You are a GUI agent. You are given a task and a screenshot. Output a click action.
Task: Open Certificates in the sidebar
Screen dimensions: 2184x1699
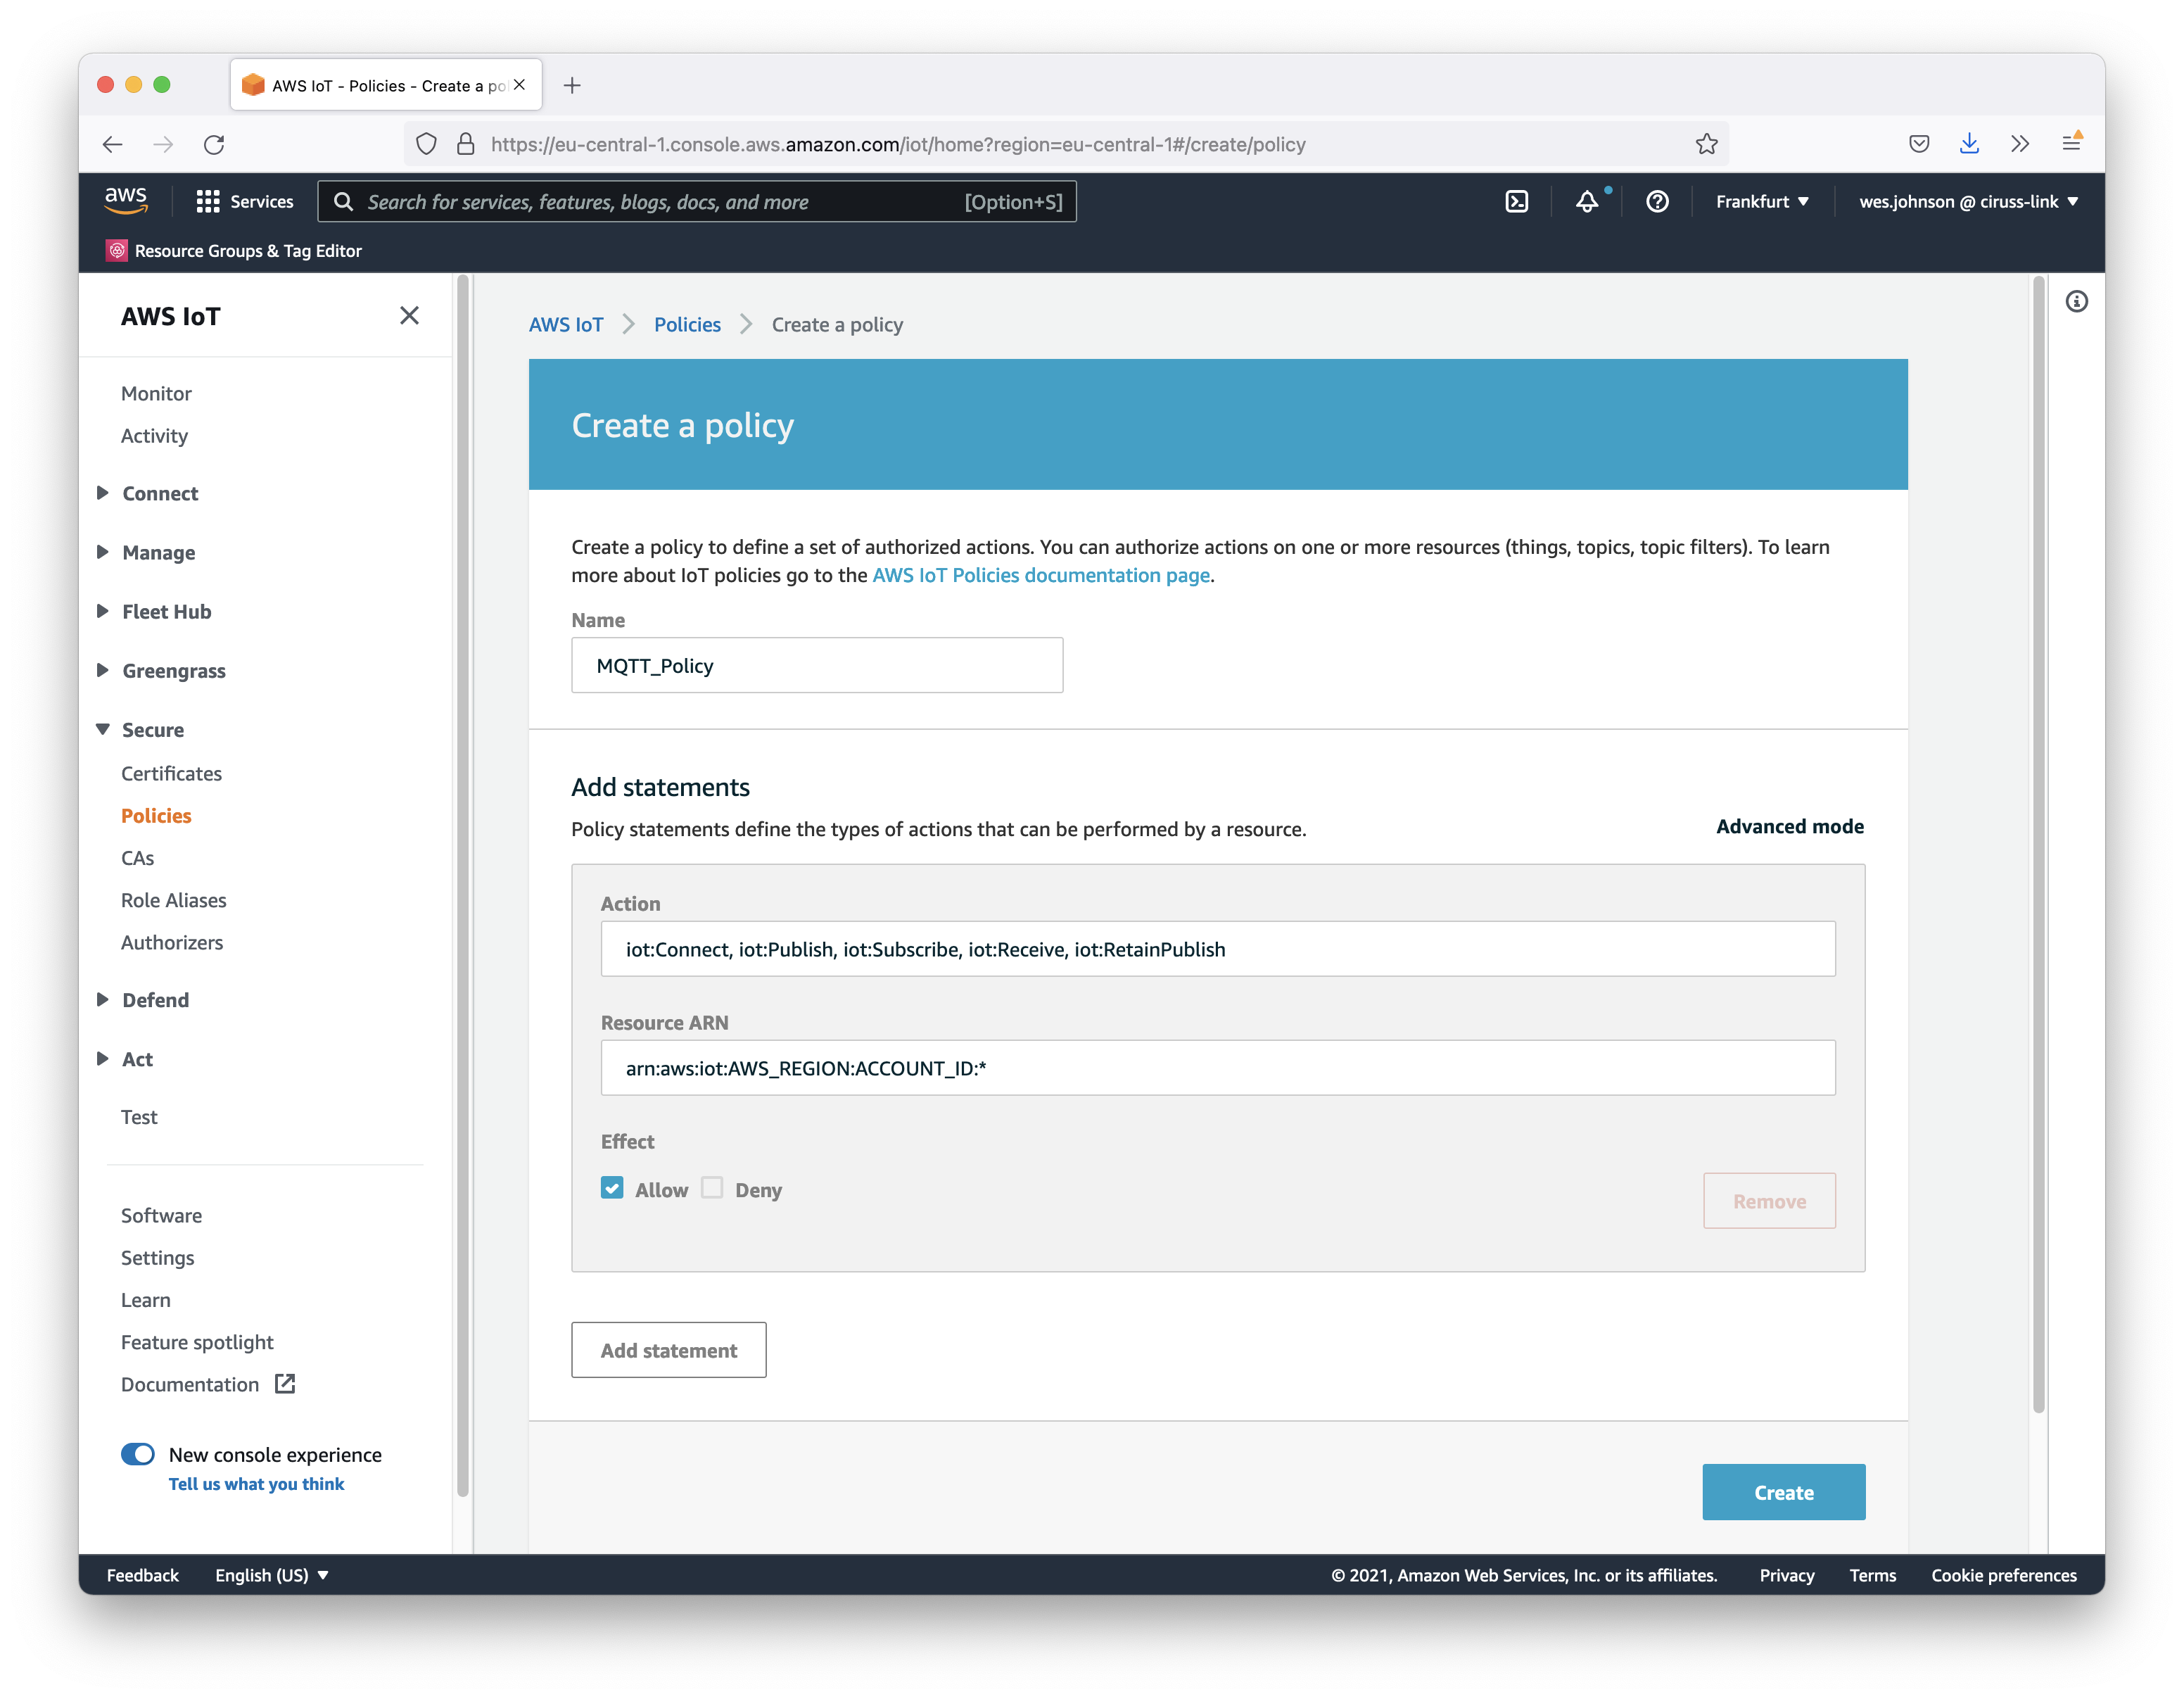point(171,773)
